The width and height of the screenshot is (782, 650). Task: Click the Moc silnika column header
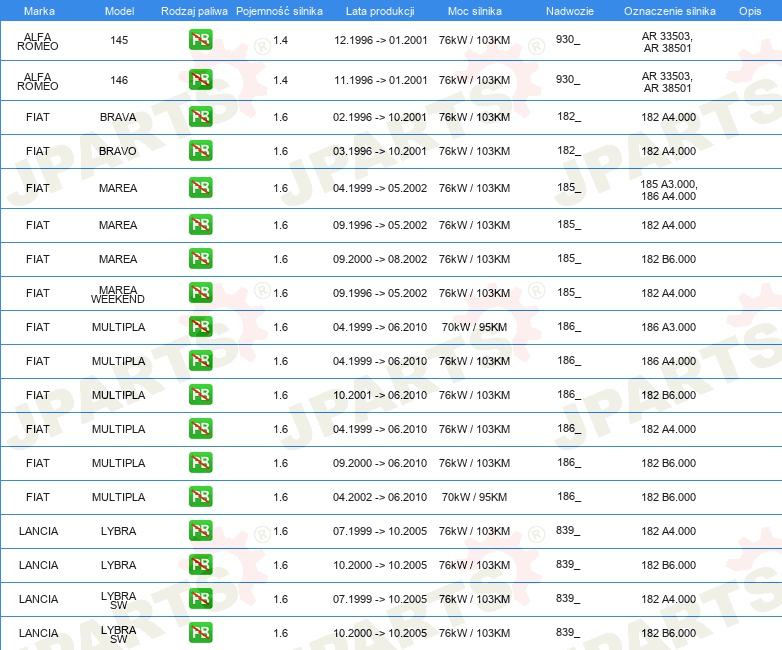point(475,11)
